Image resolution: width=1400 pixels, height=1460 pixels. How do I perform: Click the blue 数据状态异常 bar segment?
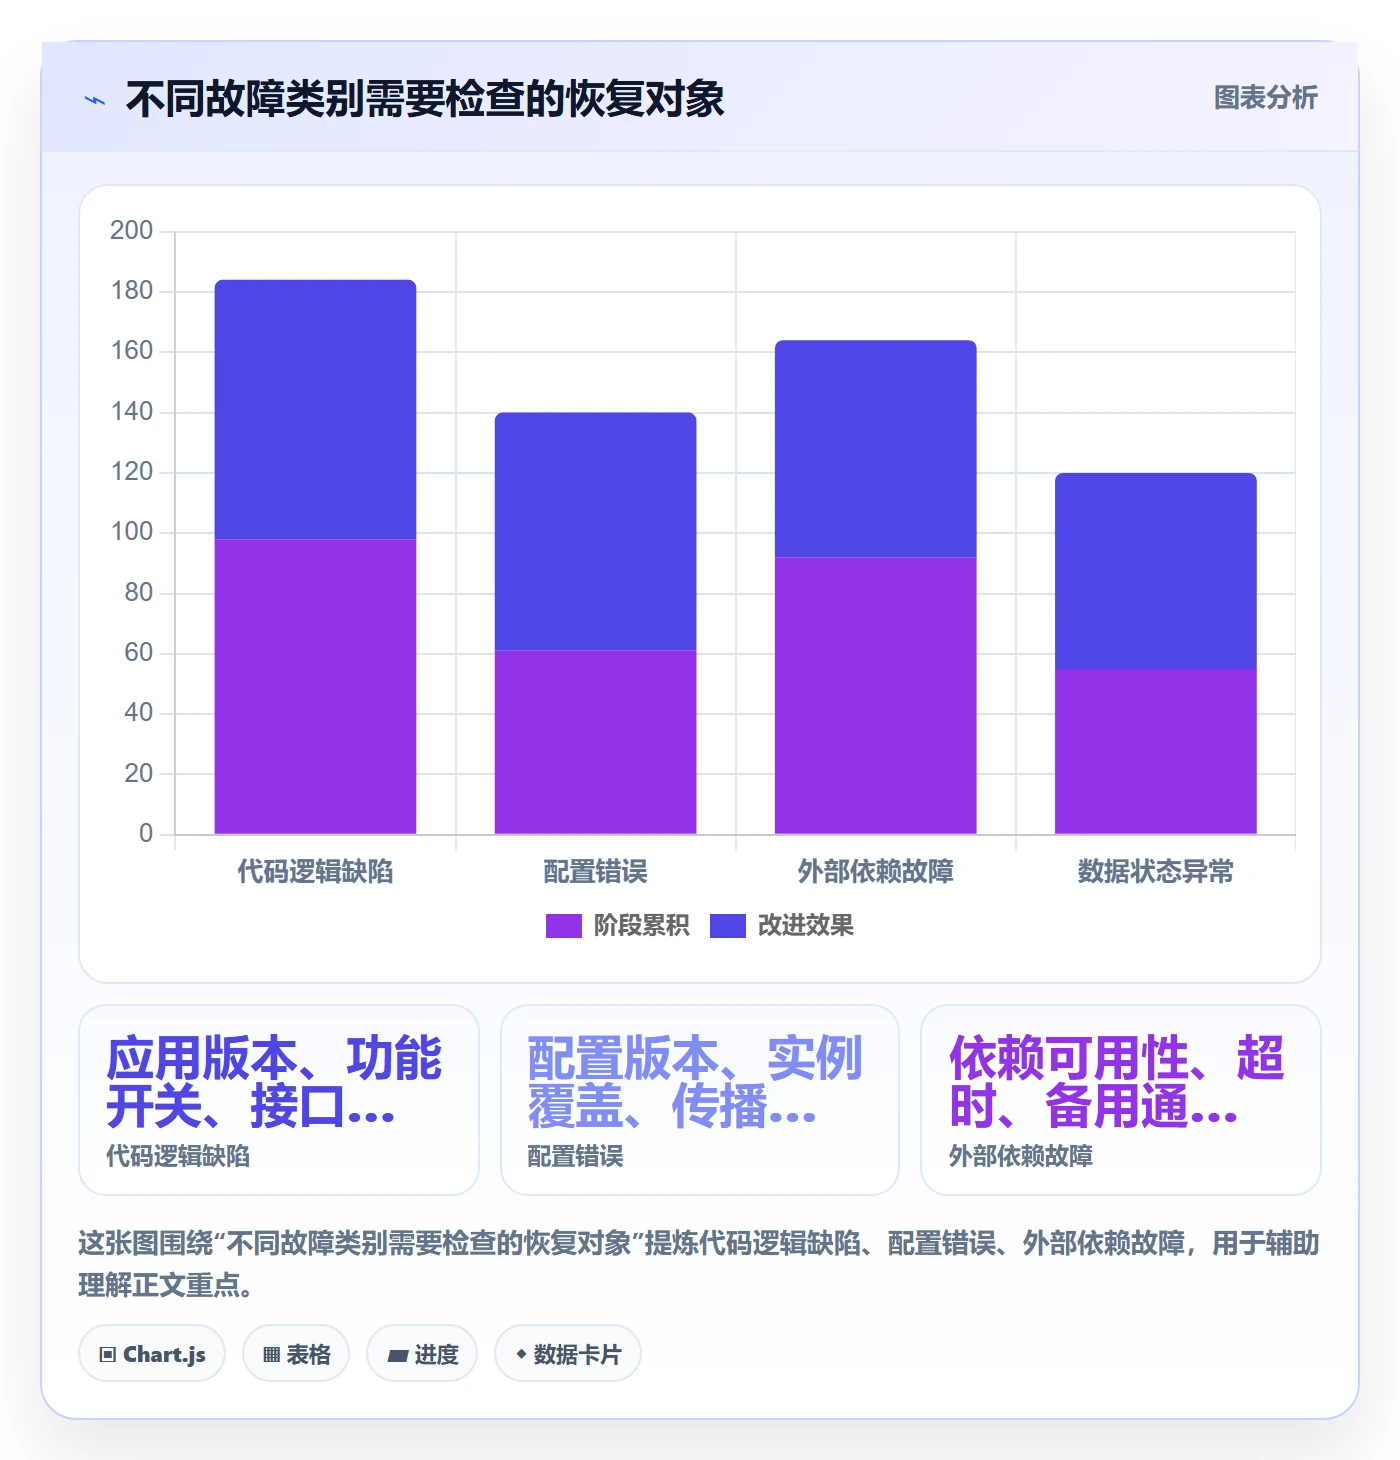point(1155,571)
